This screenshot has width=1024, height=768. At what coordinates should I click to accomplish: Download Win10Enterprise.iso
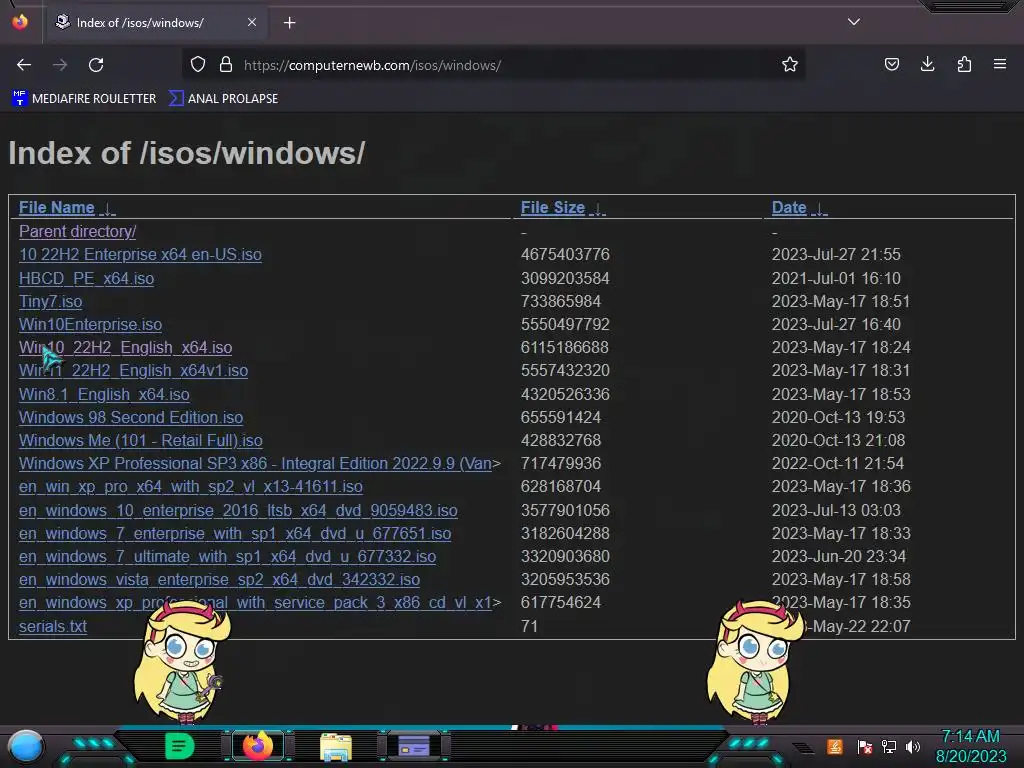(x=90, y=325)
